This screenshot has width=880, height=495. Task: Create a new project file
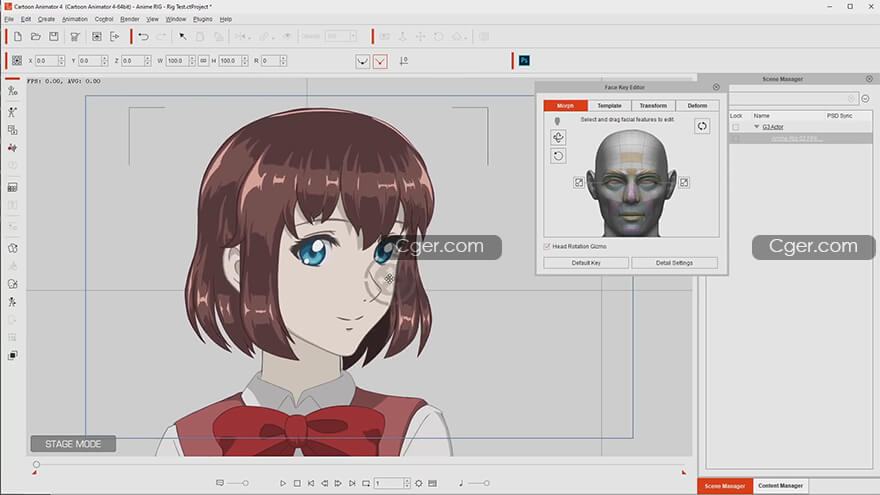coord(17,36)
